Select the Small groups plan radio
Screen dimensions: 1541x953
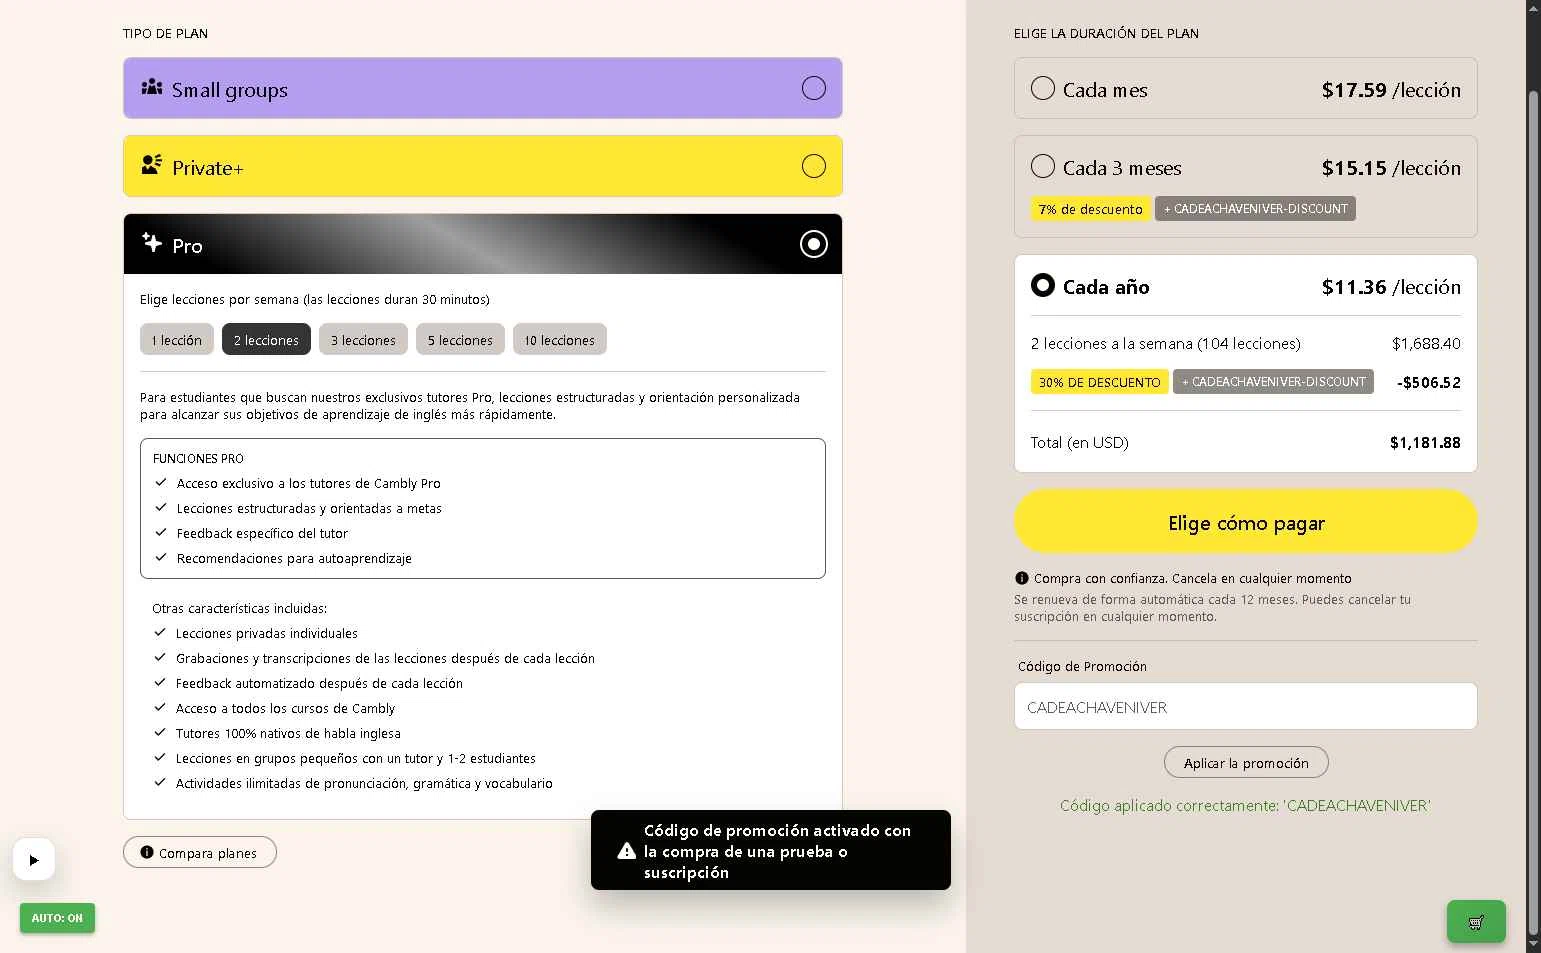click(814, 88)
